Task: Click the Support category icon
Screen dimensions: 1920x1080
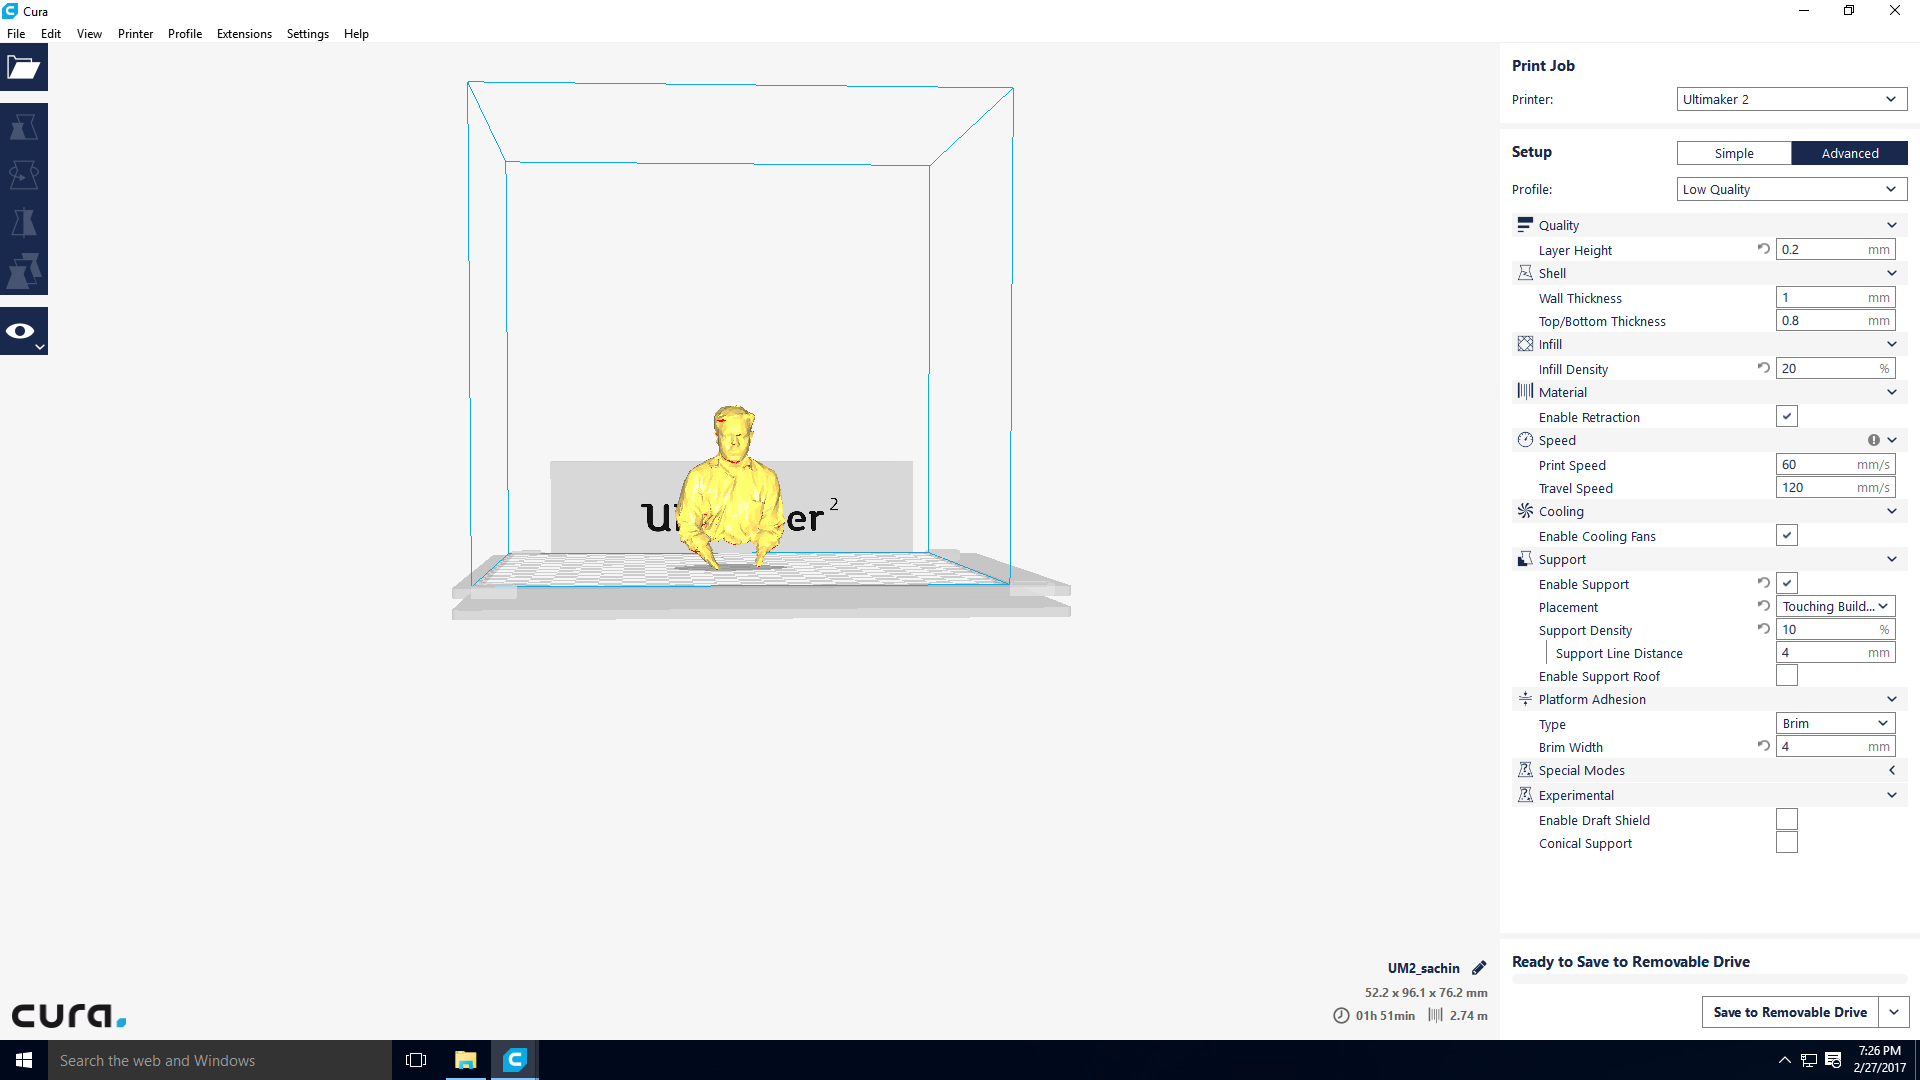Action: [1525, 559]
